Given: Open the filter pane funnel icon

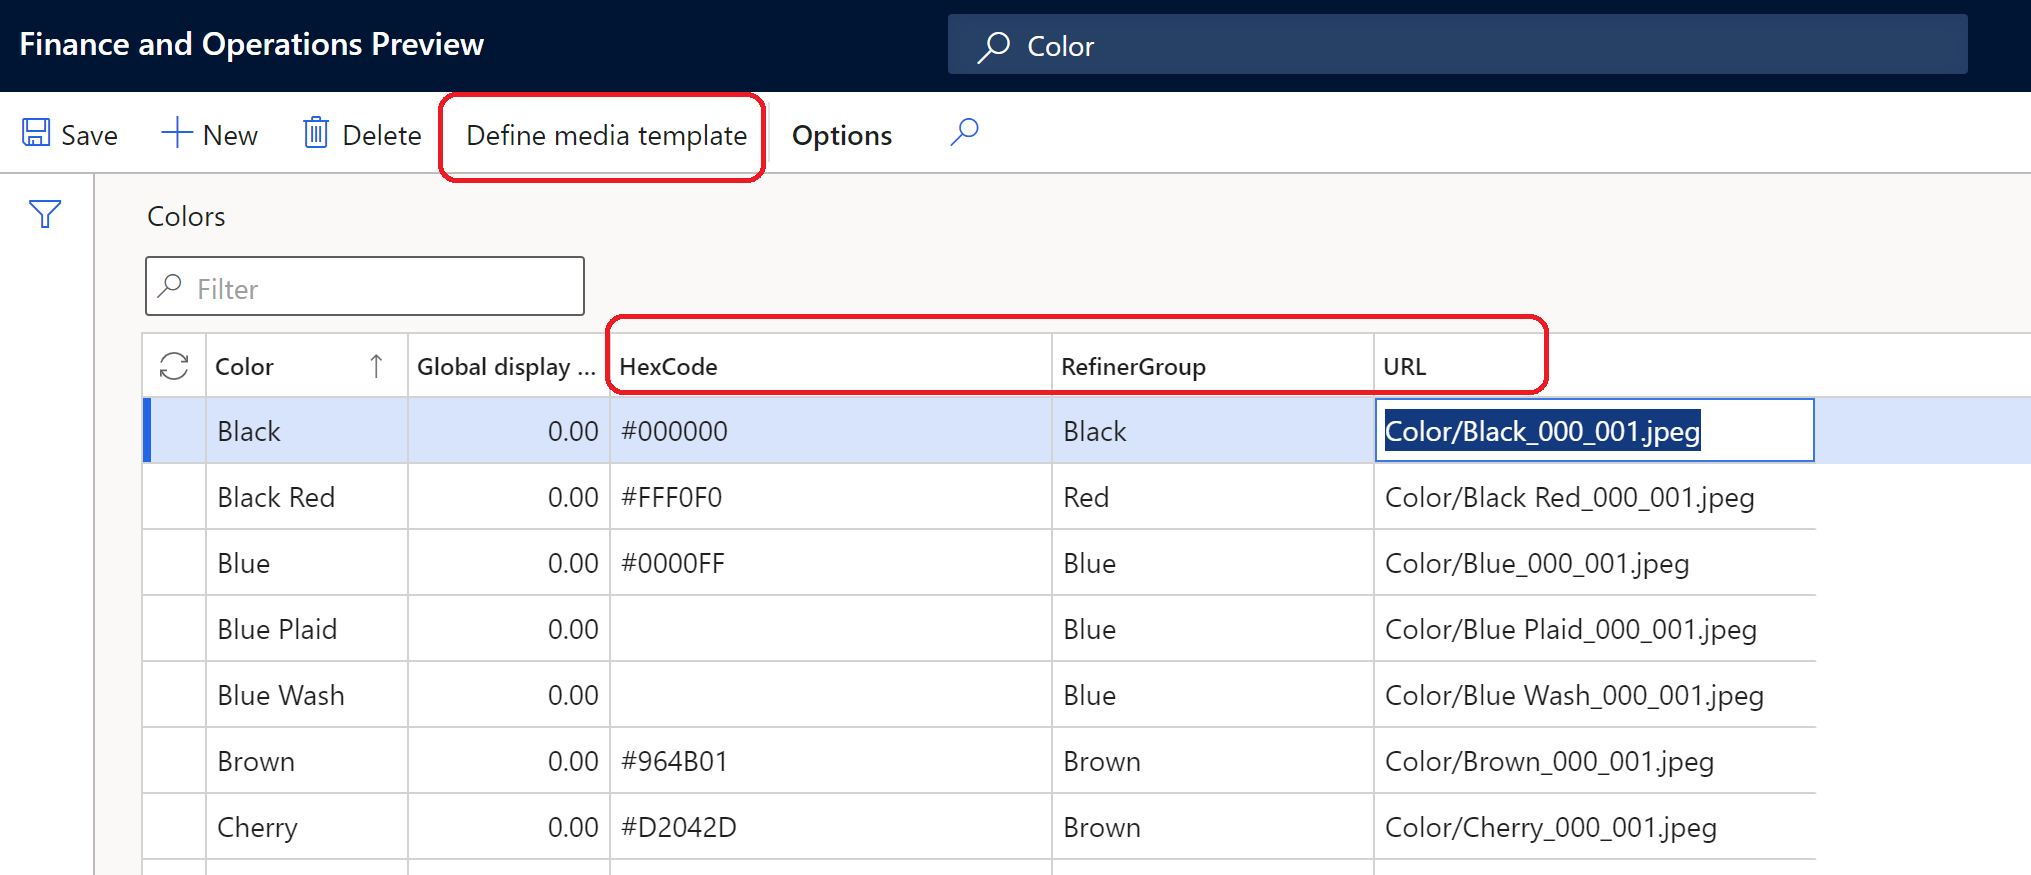Looking at the screenshot, I should (x=45, y=213).
